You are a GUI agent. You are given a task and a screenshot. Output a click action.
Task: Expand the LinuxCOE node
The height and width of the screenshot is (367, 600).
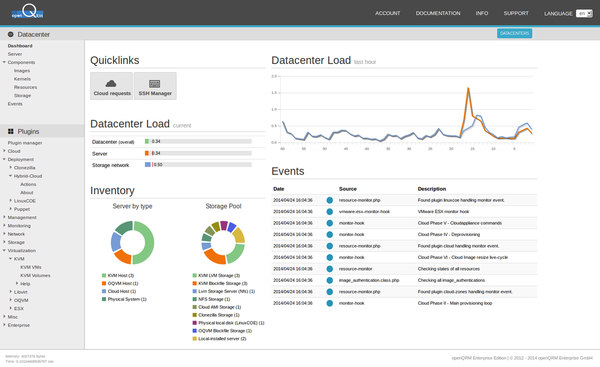tap(10, 200)
